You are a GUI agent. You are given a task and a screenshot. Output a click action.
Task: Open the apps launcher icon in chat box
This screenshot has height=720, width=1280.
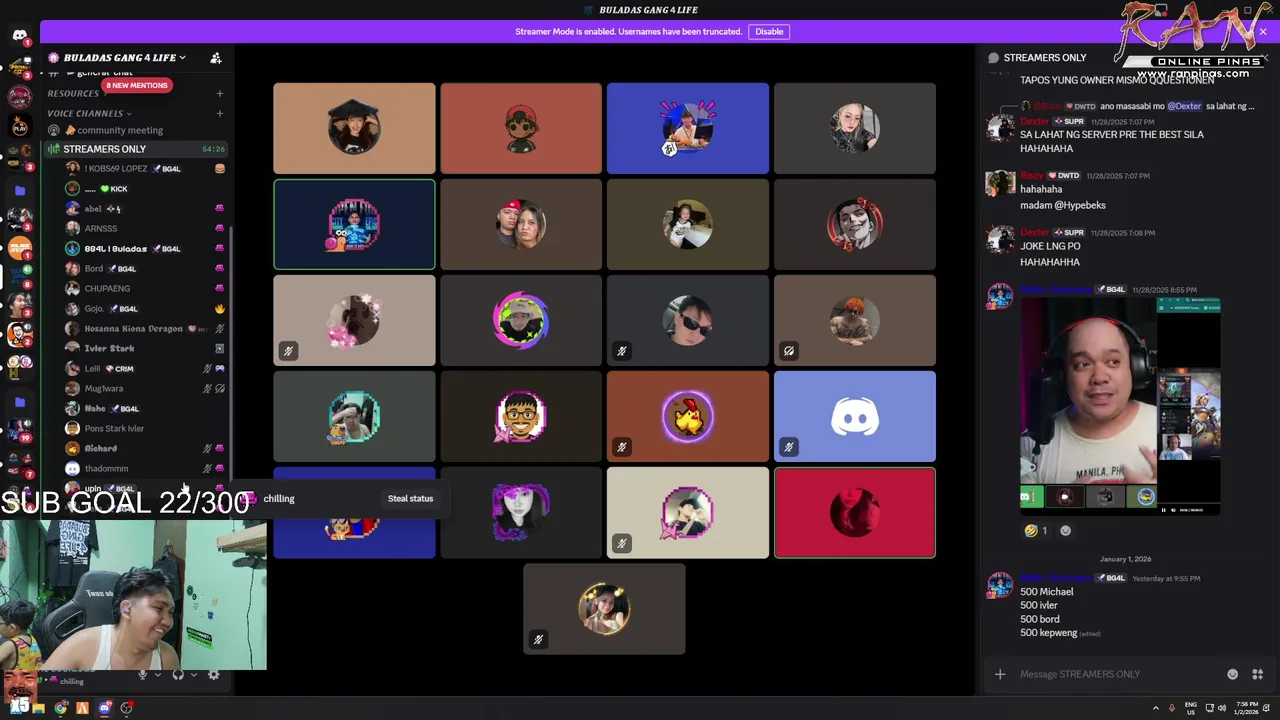pos(1257,674)
